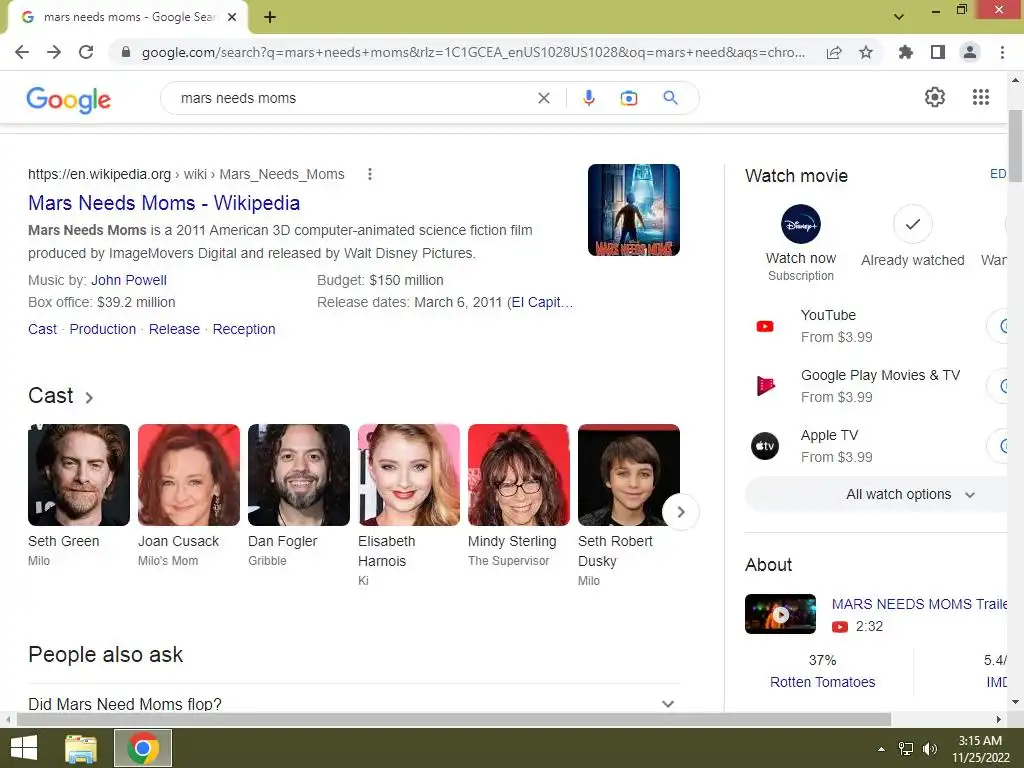Viewport: 1024px width, 768px height.
Task: Bookmark this tab with the star icon
Action: pyautogui.click(x=866, y=52)
